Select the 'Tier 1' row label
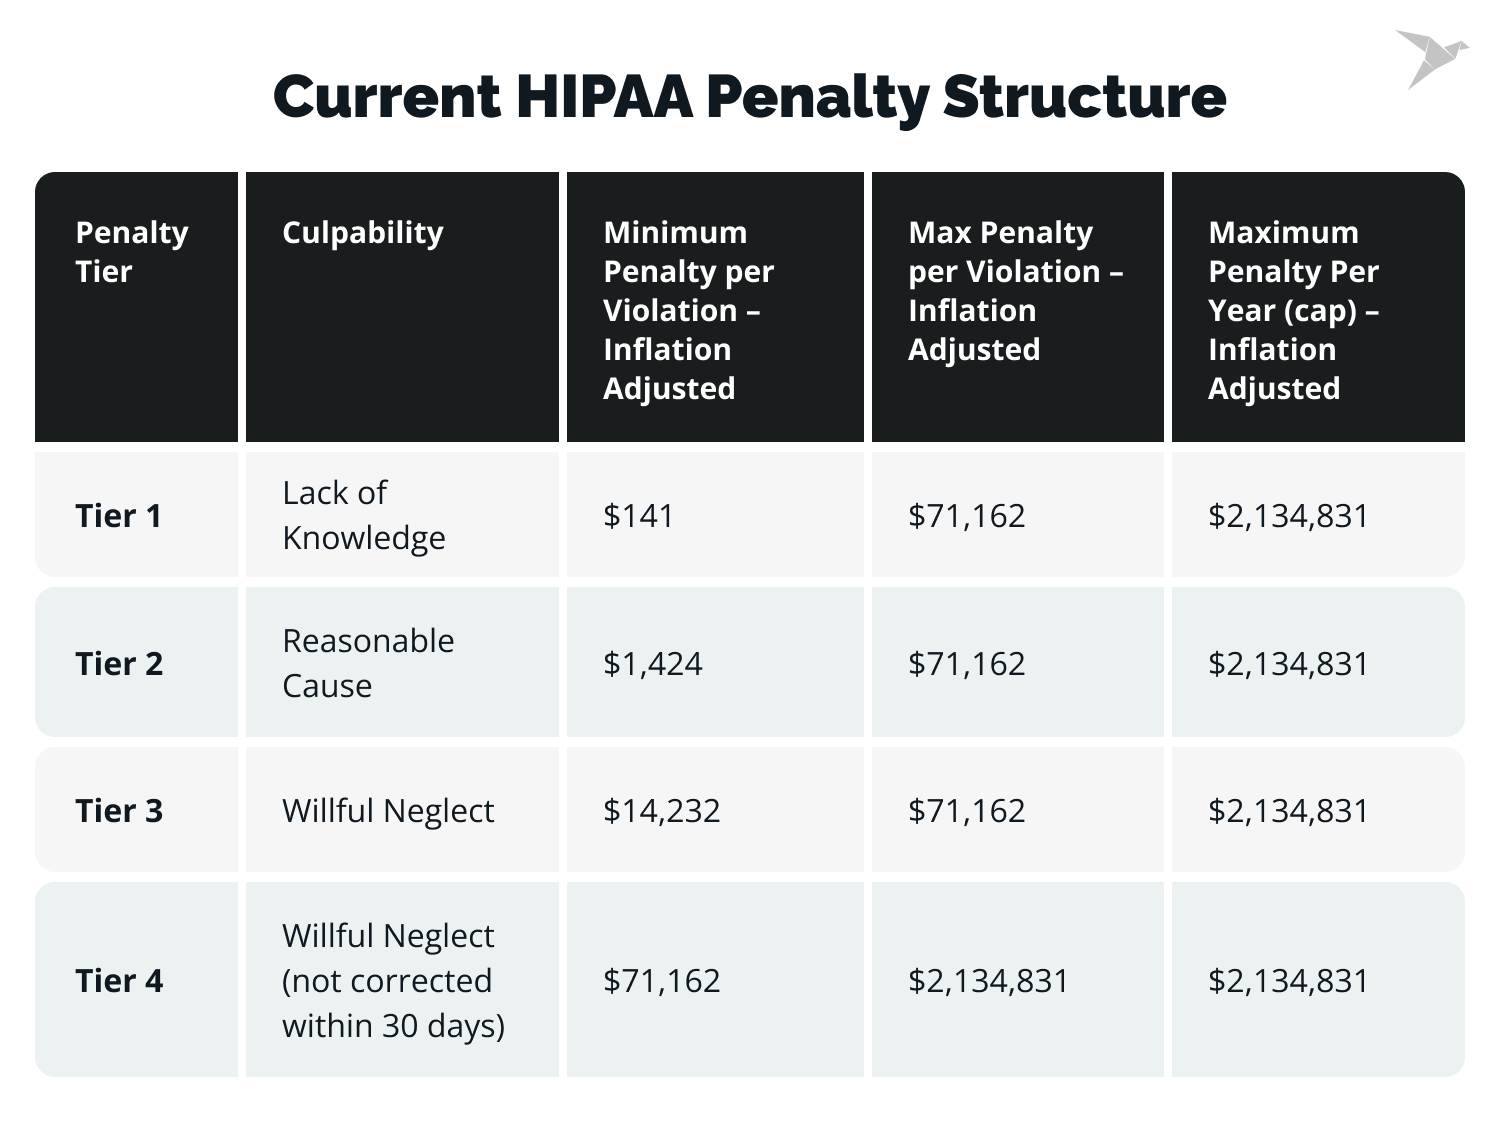Image resolution: width=1500 pixels, height=1137 pixels. (118, 515)
